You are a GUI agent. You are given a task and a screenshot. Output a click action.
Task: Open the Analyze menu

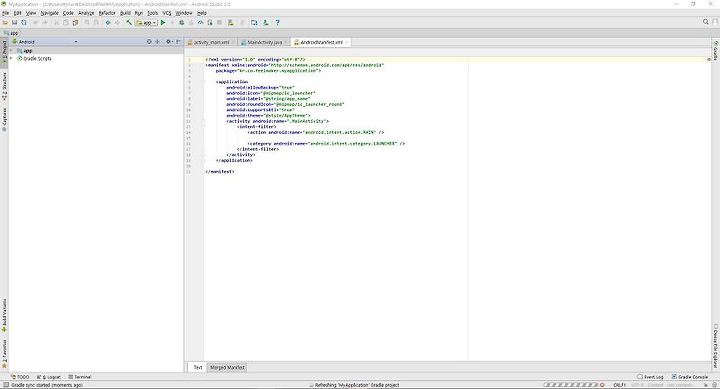click(x=86, y=13)
